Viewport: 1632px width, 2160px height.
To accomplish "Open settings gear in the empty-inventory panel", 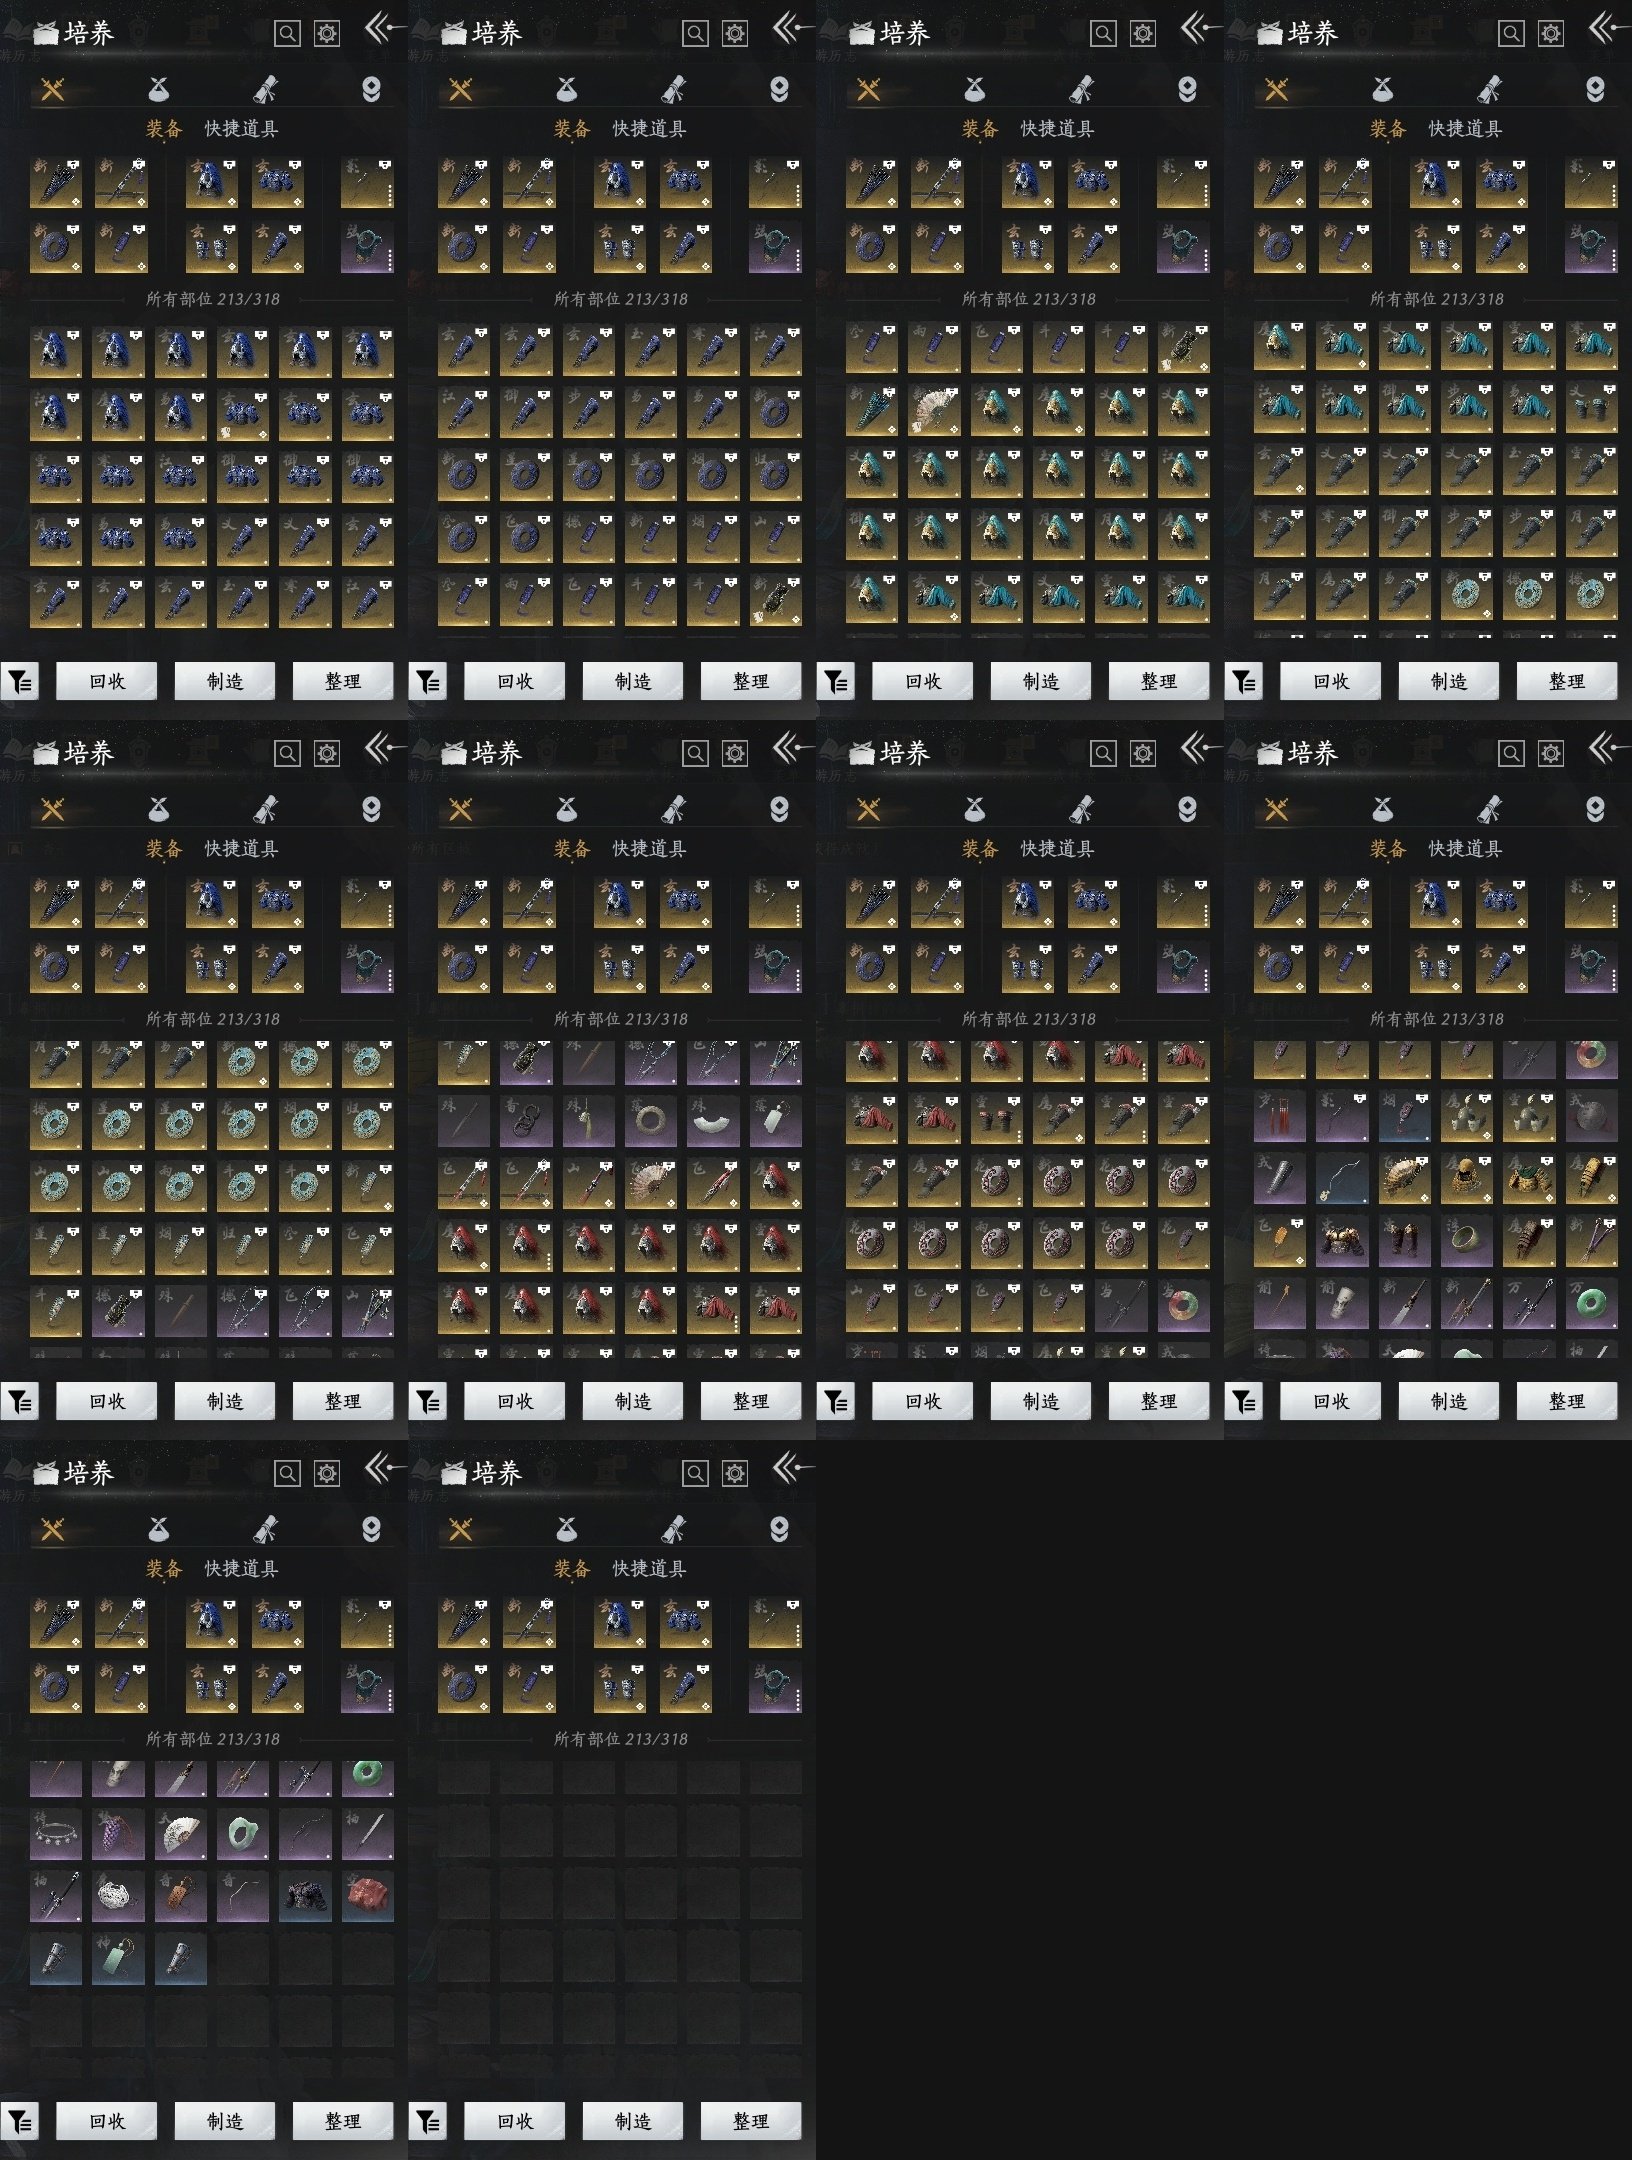I will tap(735, 1473).
